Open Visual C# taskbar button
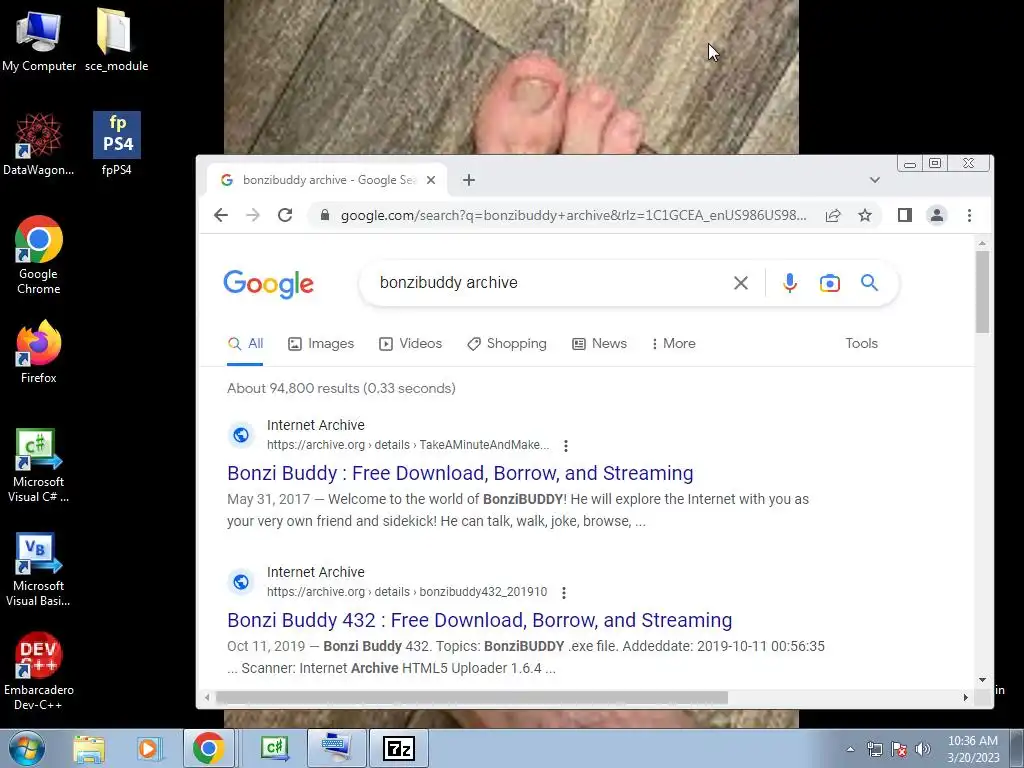This screenshot has width=1024, height=768. [274, 748]
